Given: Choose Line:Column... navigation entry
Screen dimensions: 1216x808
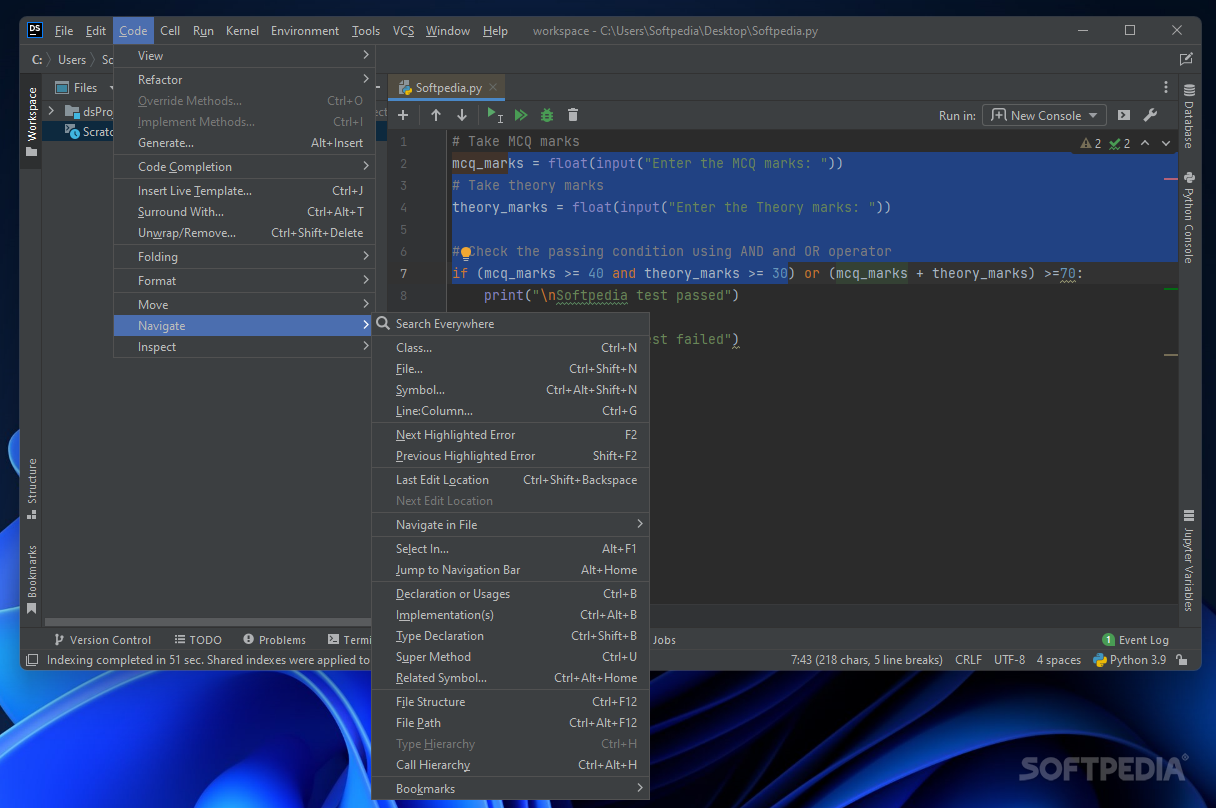Looking at the screenshot, I should click(x=510, y=411).
